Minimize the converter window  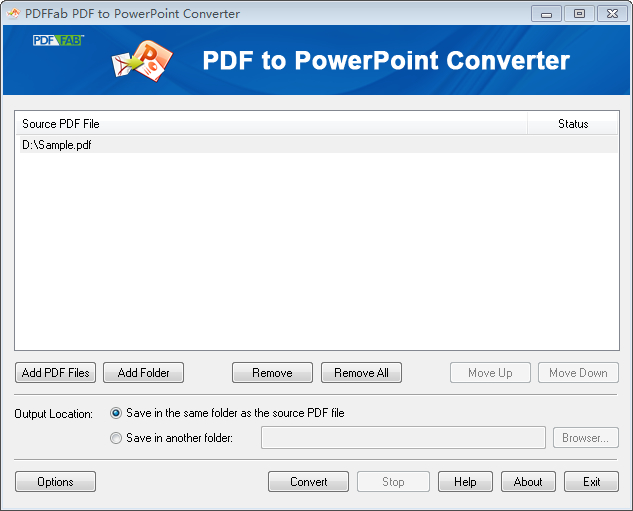(x=546, y=14)
